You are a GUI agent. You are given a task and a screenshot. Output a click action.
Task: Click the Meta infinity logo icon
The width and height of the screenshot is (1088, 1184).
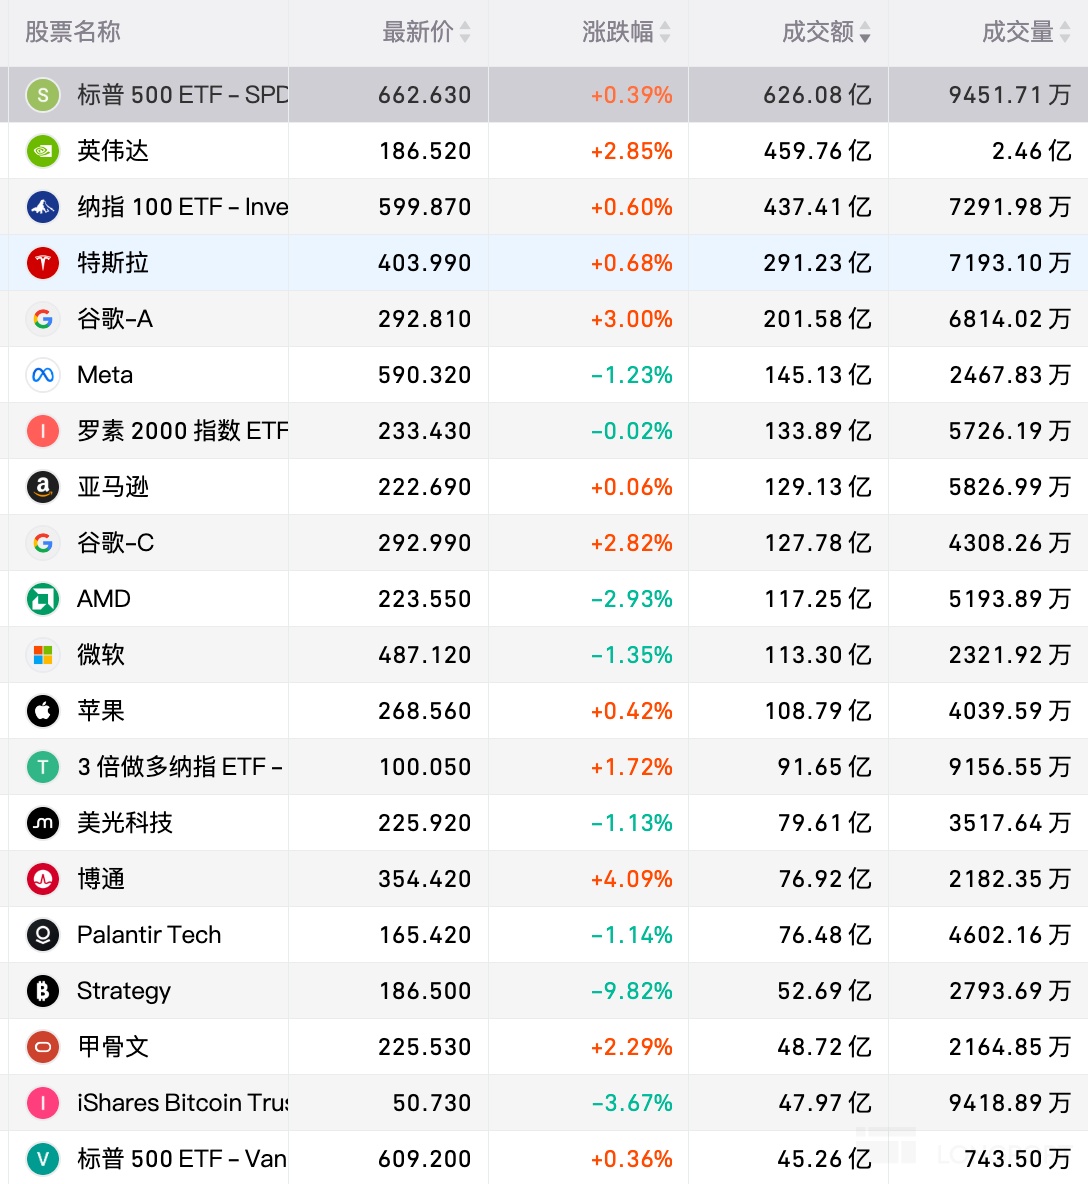pos(42,375)
